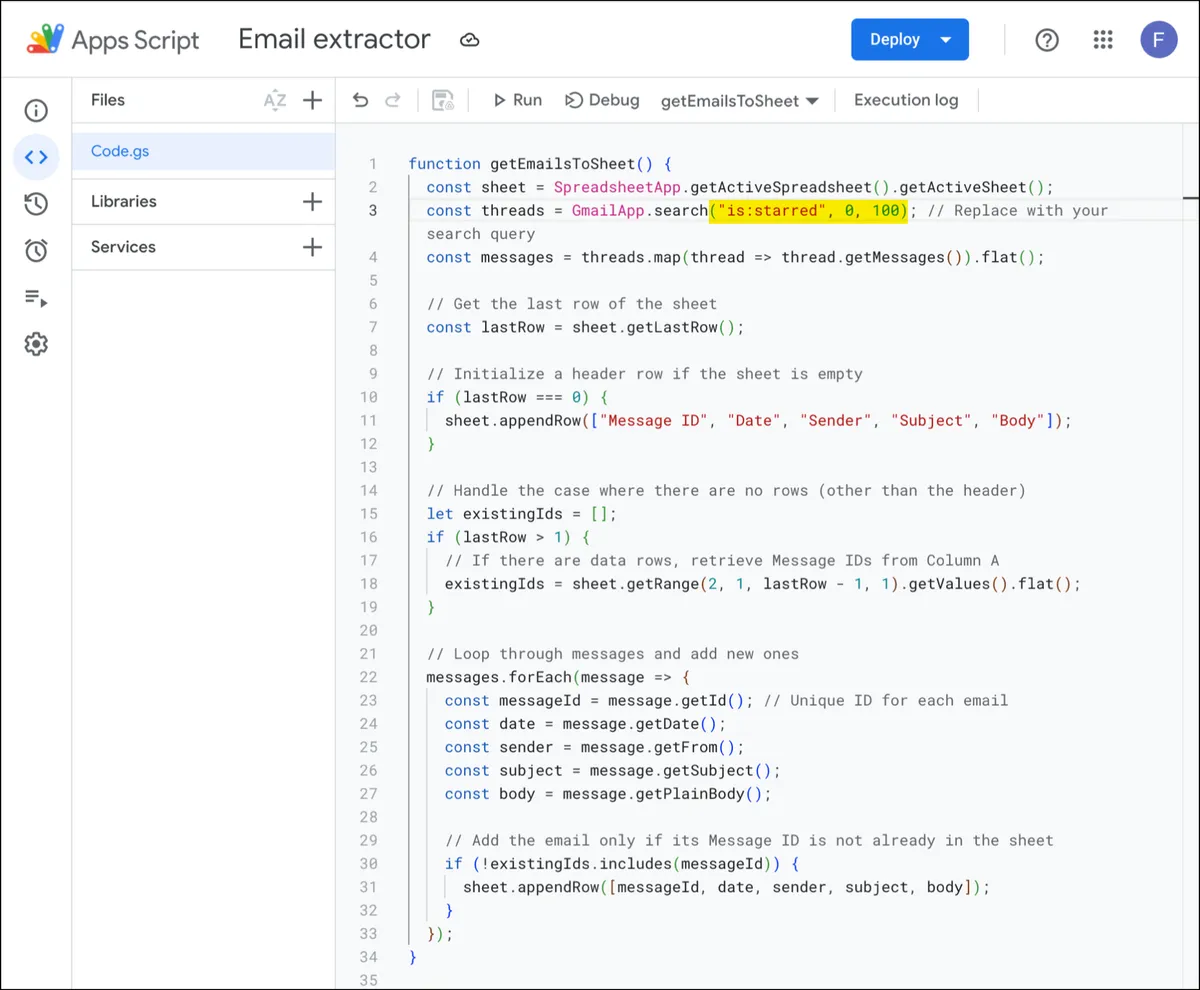Click the comment "Loop through messages and add new ones"
This screenshot has width=1200, height=990.
613,654
